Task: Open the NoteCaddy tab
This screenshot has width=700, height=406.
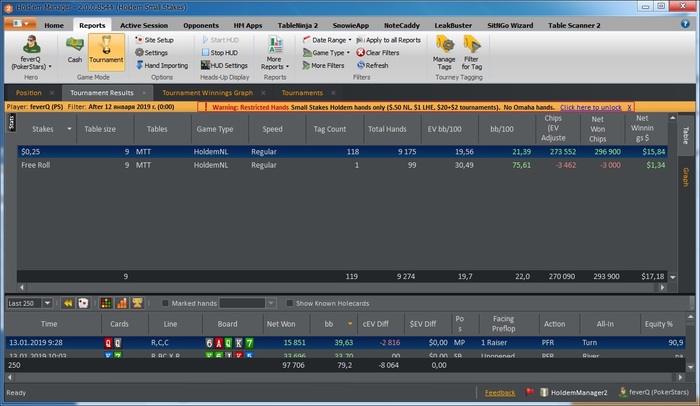Action: (402, 25)
